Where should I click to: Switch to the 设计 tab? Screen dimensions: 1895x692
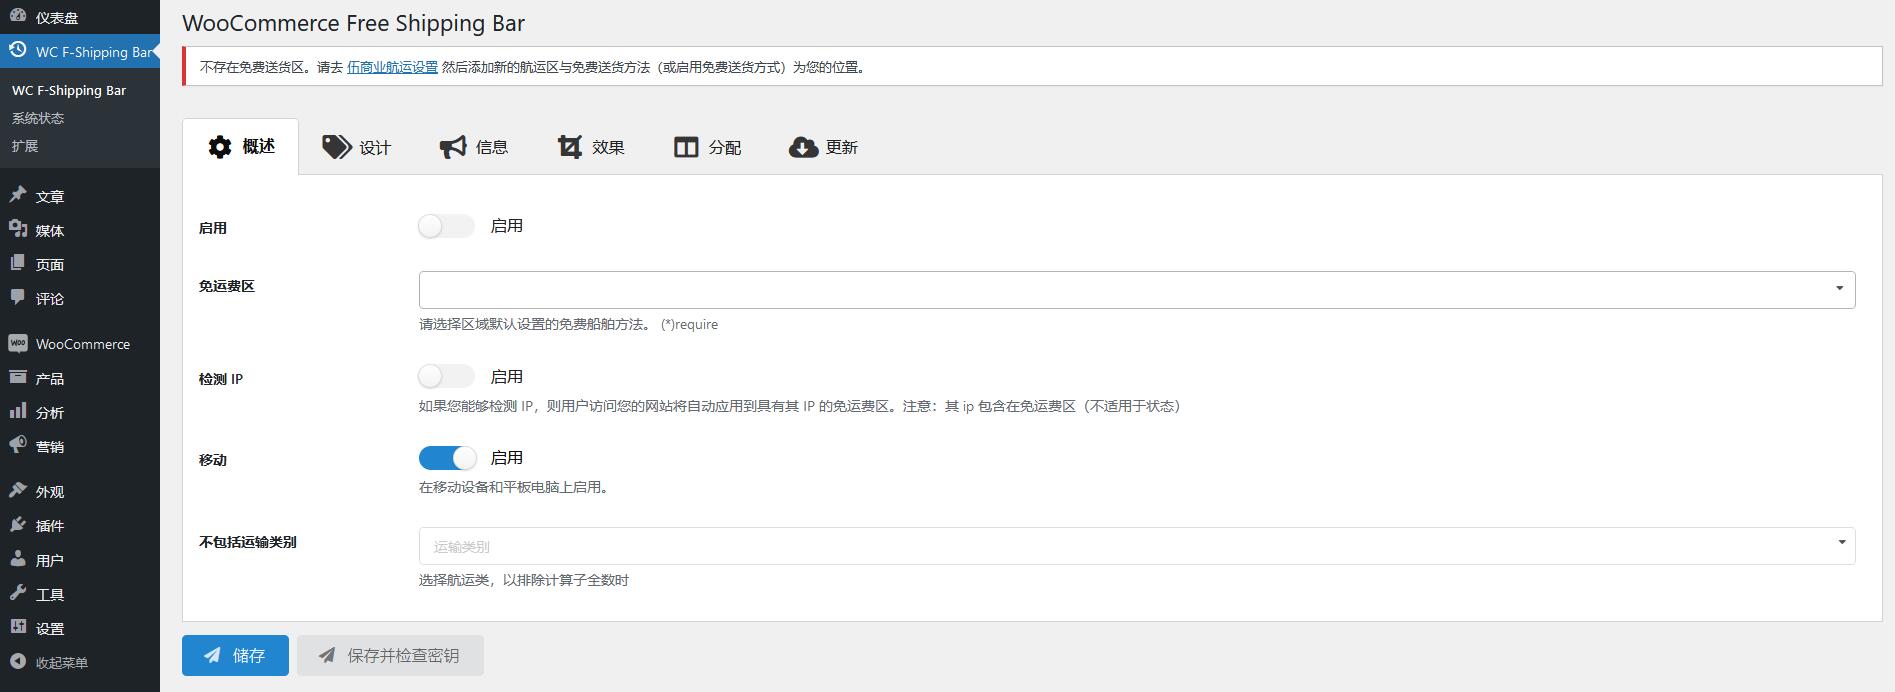point(357,147)
